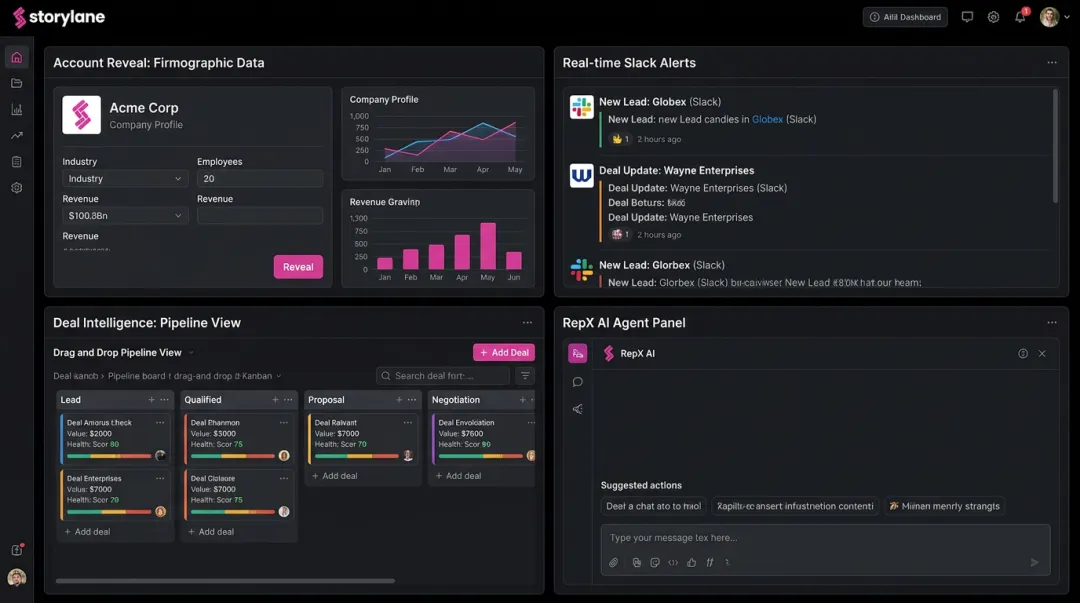This screenshot has height=603, width=1080.
Task: Open the Deal Ralvant card options
Action: point(408,422)
